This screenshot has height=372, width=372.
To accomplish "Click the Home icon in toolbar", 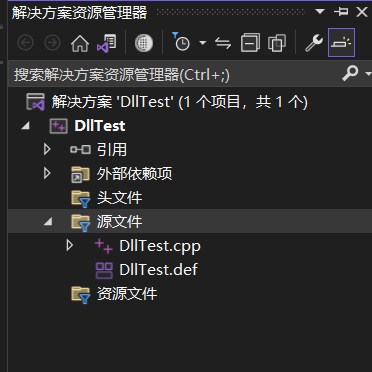I will (80, 43).
